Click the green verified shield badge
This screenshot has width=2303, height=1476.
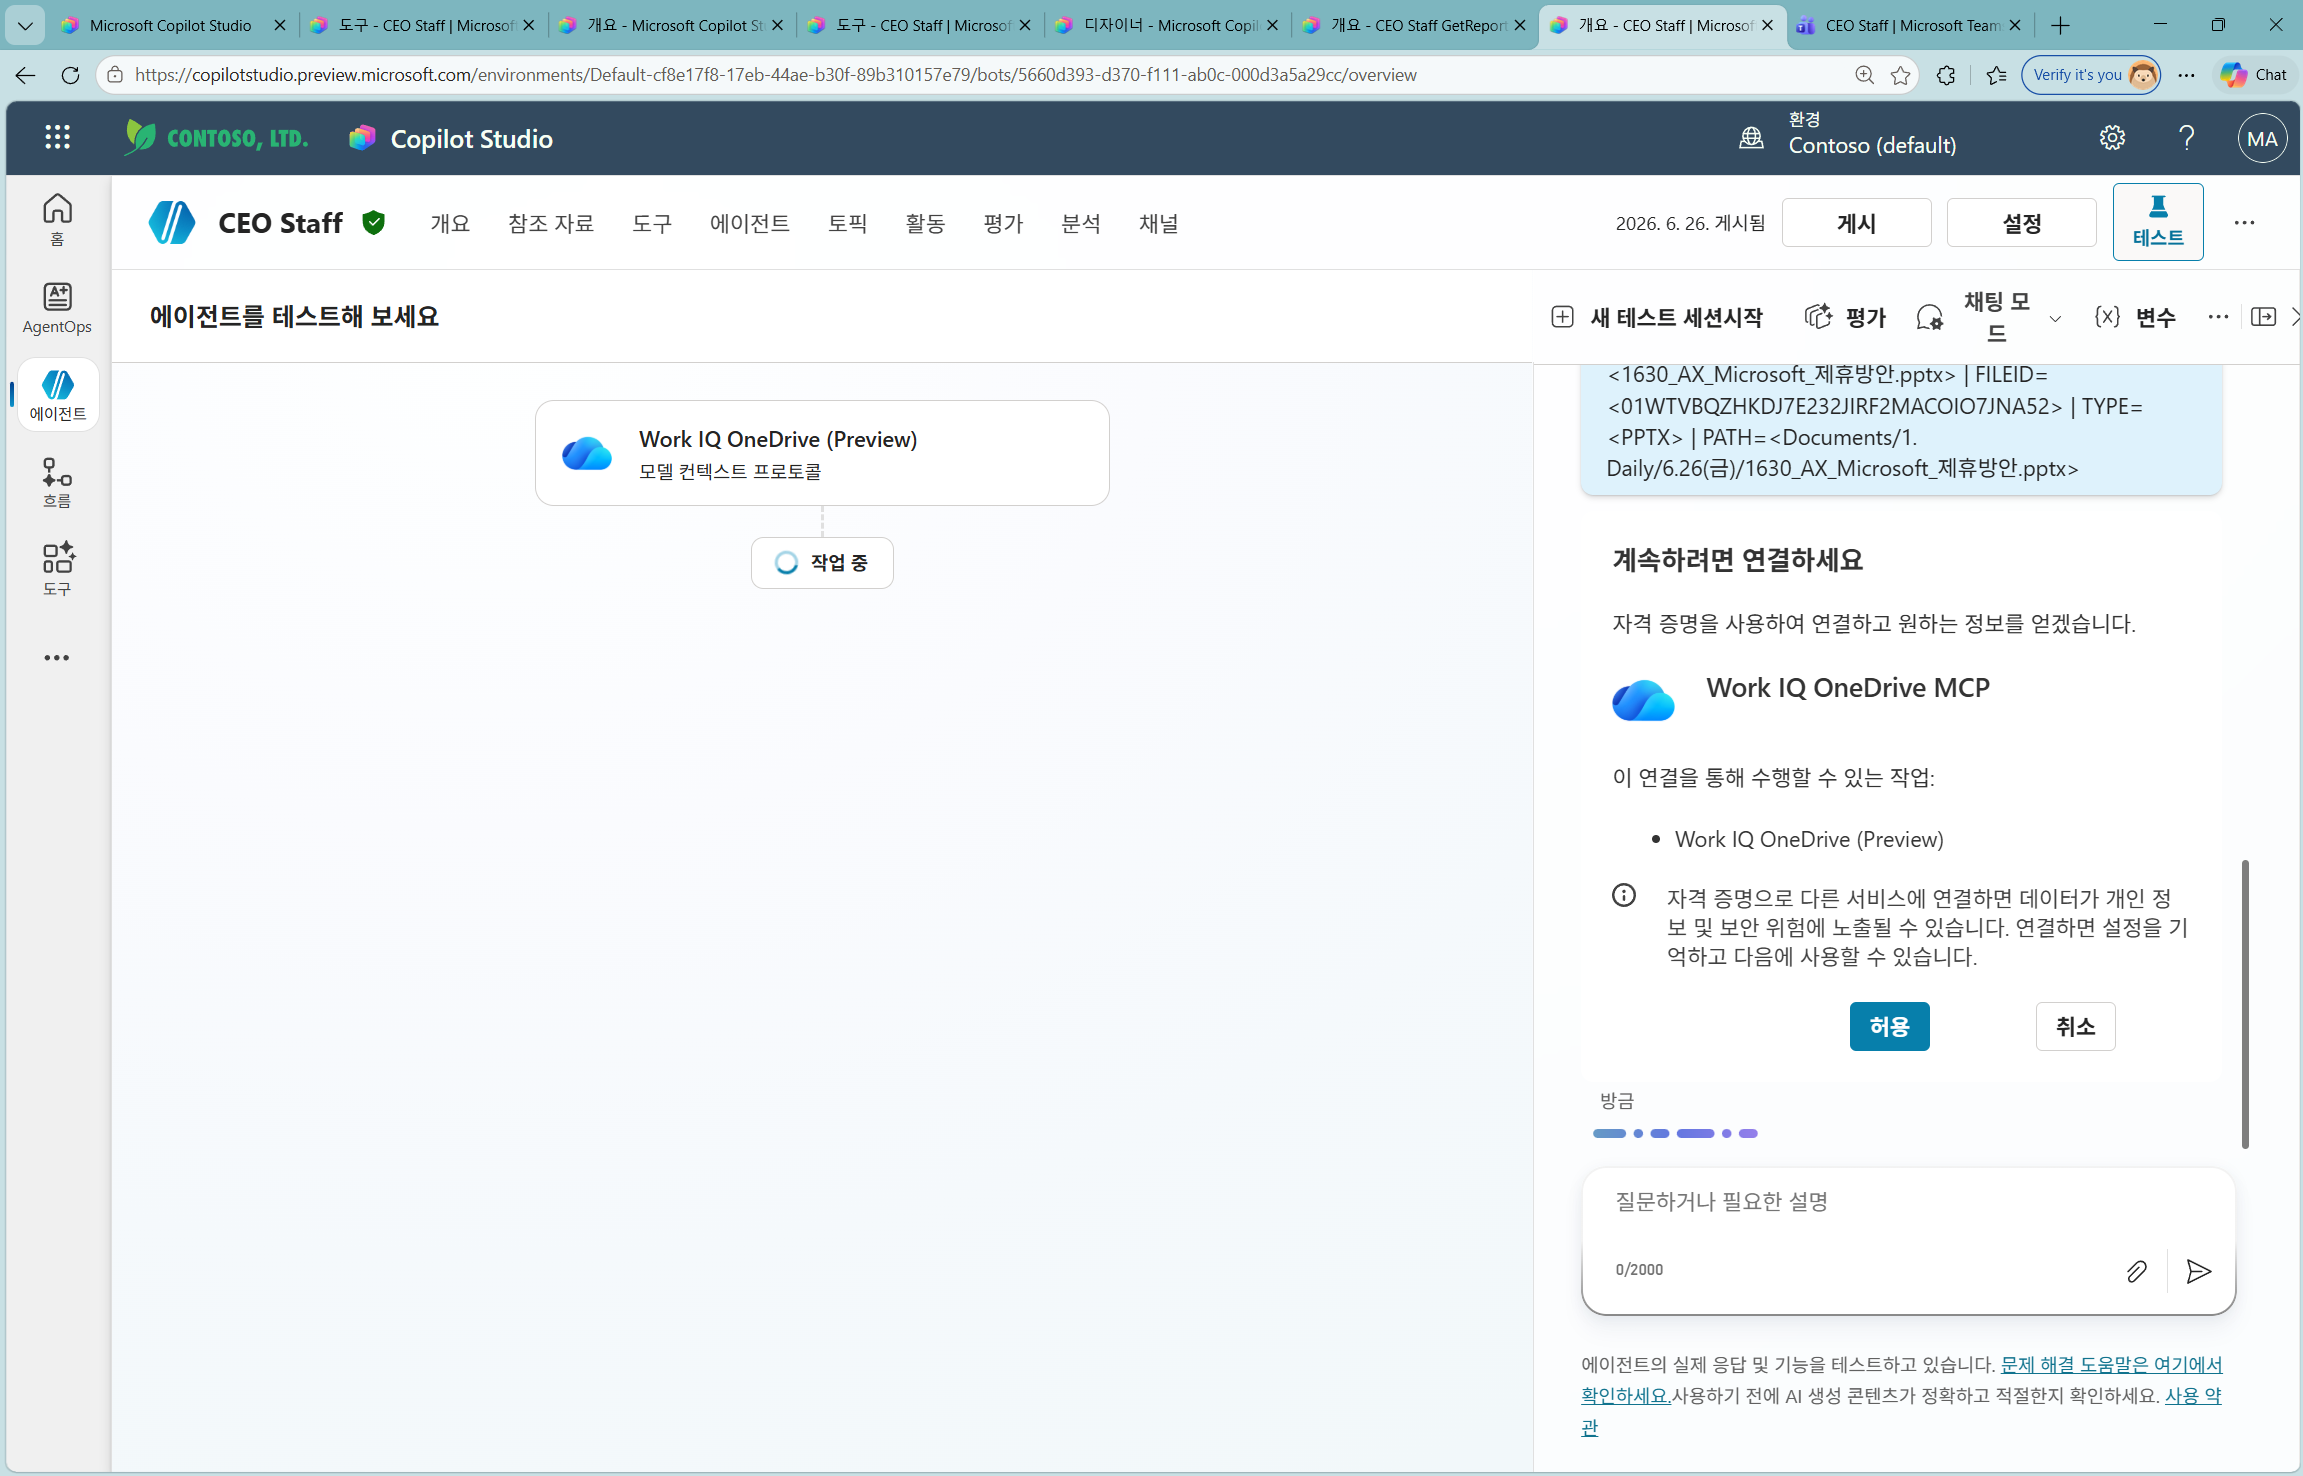coord(374,222)
